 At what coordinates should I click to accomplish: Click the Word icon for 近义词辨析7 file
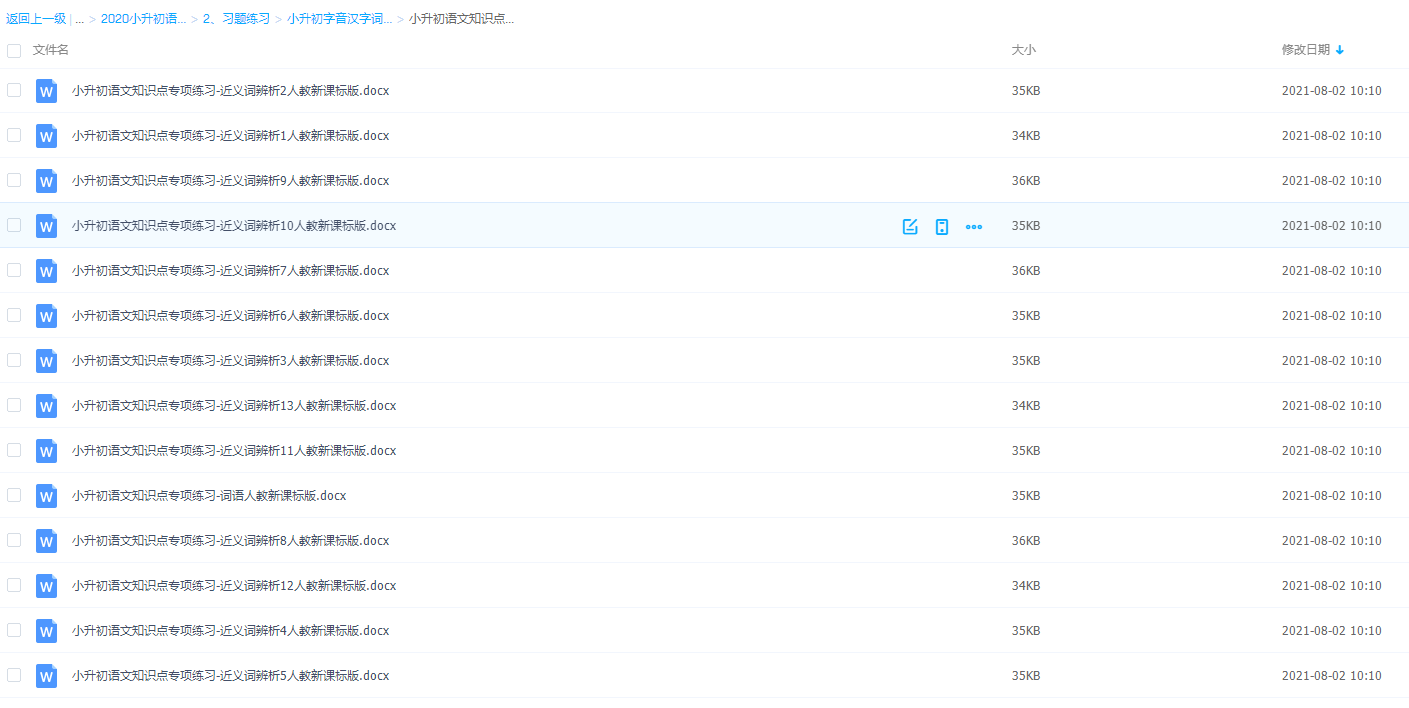tap(46, 271)
